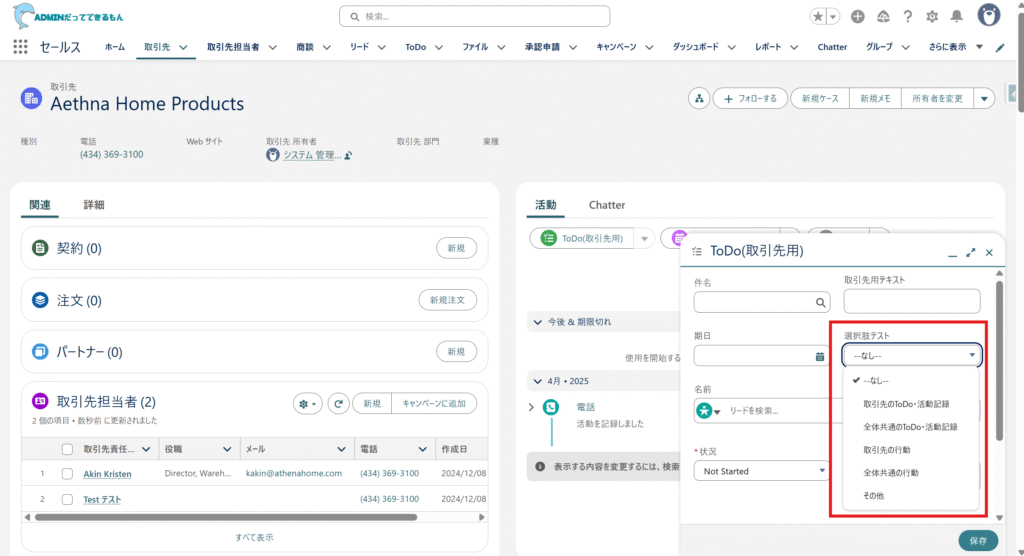Click the global create plus icon
Image resolution: width=1024 pixels, height=556 pixels.
(x=857, y=17)
